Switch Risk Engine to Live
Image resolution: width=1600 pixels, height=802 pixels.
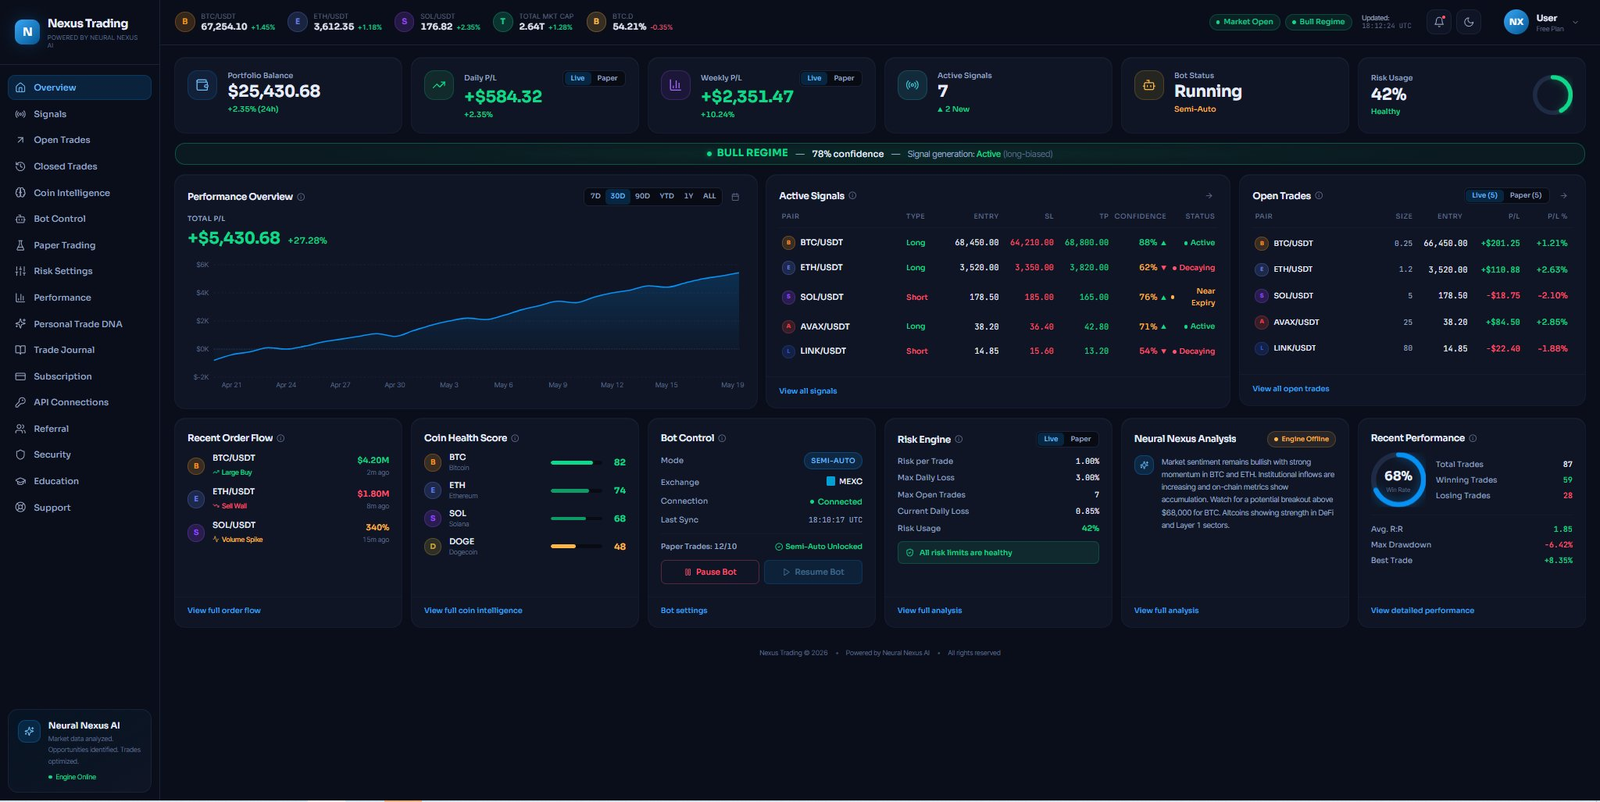coord(1051,439)
